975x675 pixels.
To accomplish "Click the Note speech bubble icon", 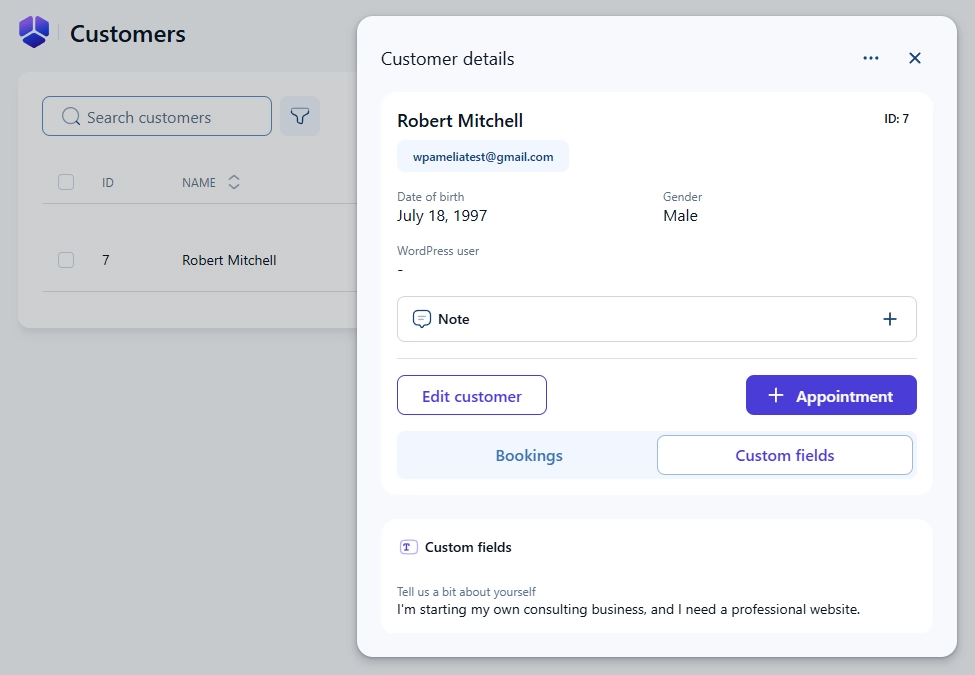I will click(x=422, y=319).
